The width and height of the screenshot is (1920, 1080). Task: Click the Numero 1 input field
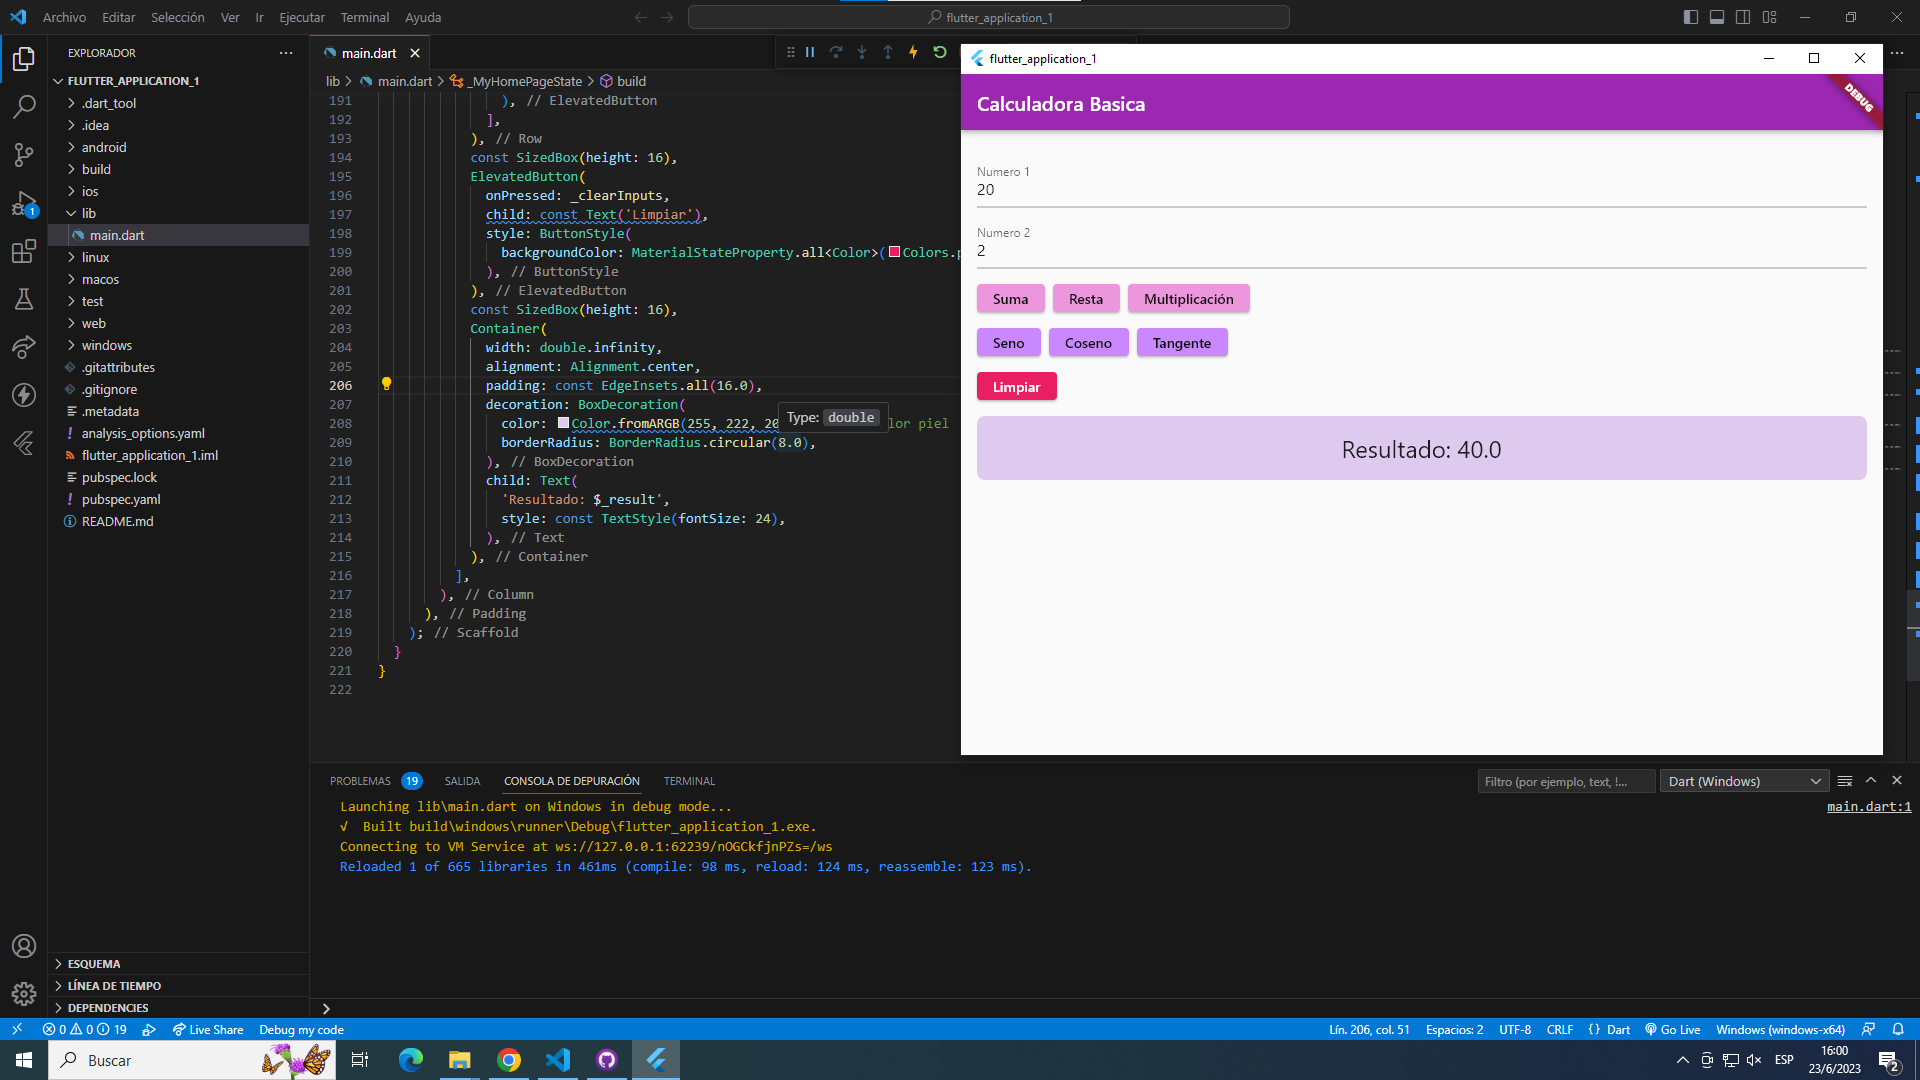pyautogui.click(x=1200, y=189)
